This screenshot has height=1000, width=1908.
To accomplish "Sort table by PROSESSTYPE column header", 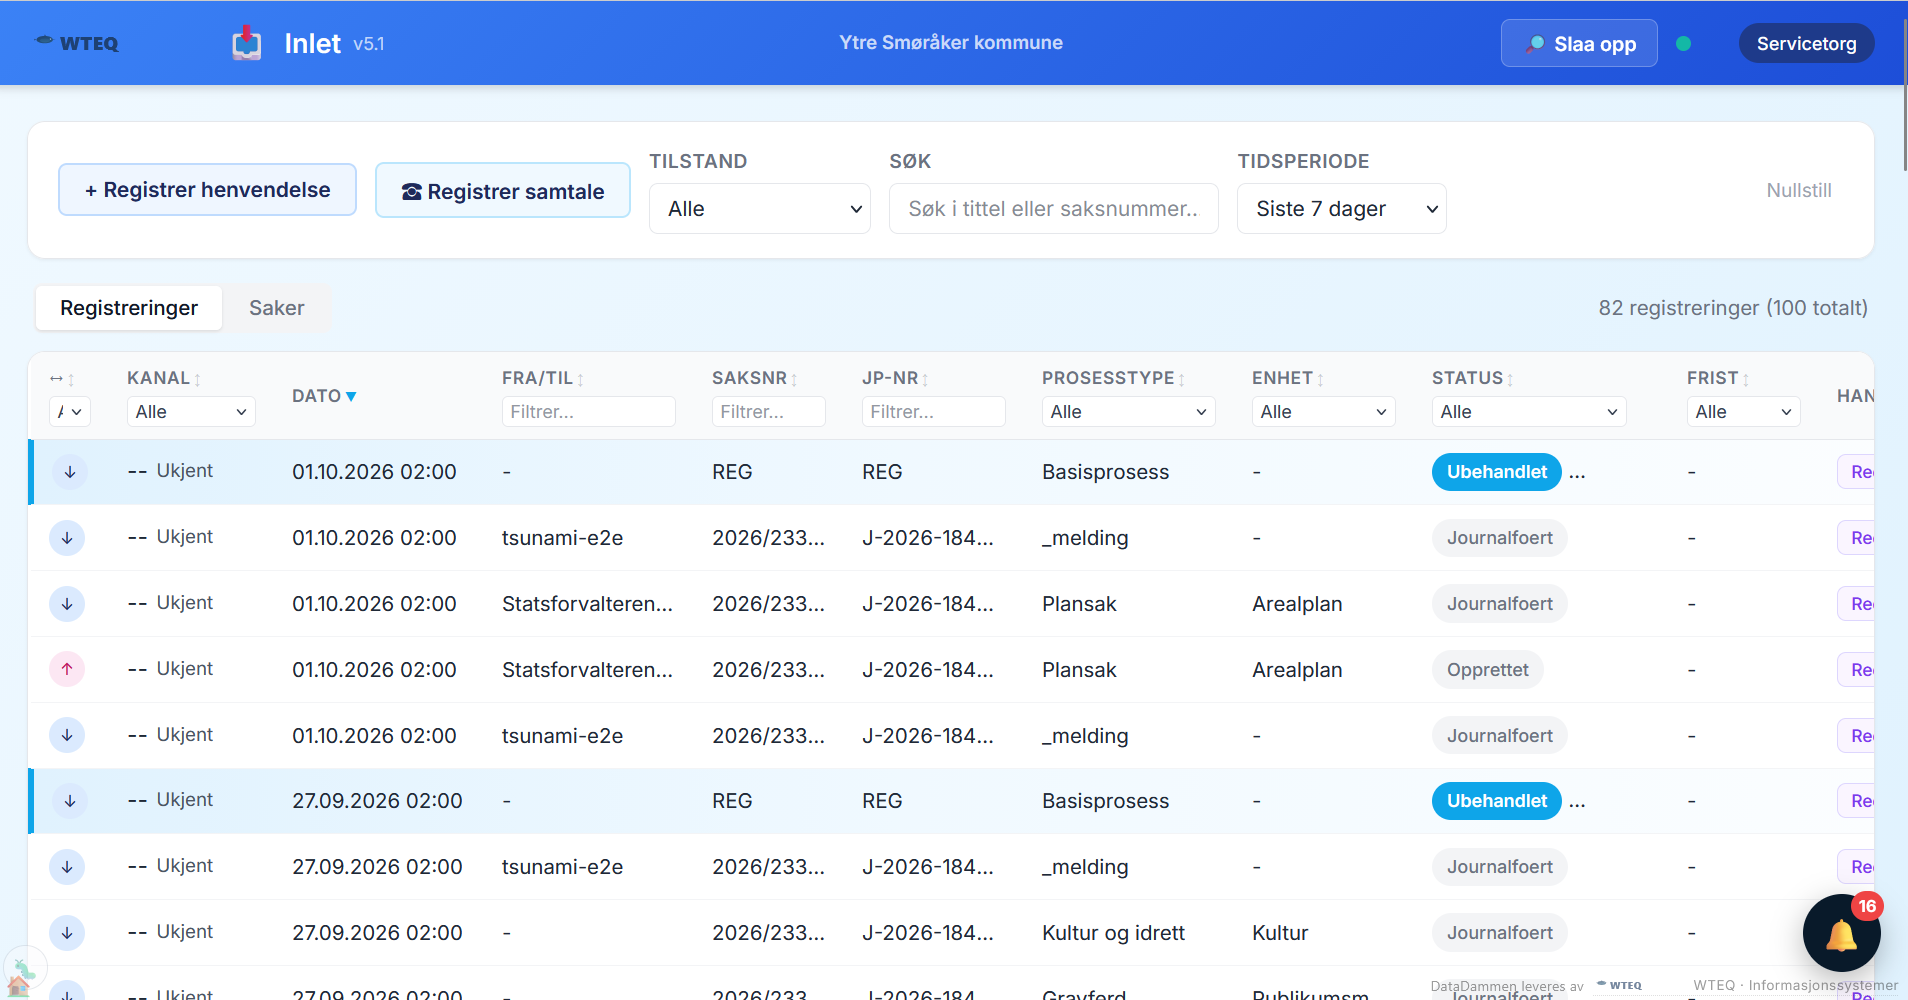I will (x=1113, y=378).
